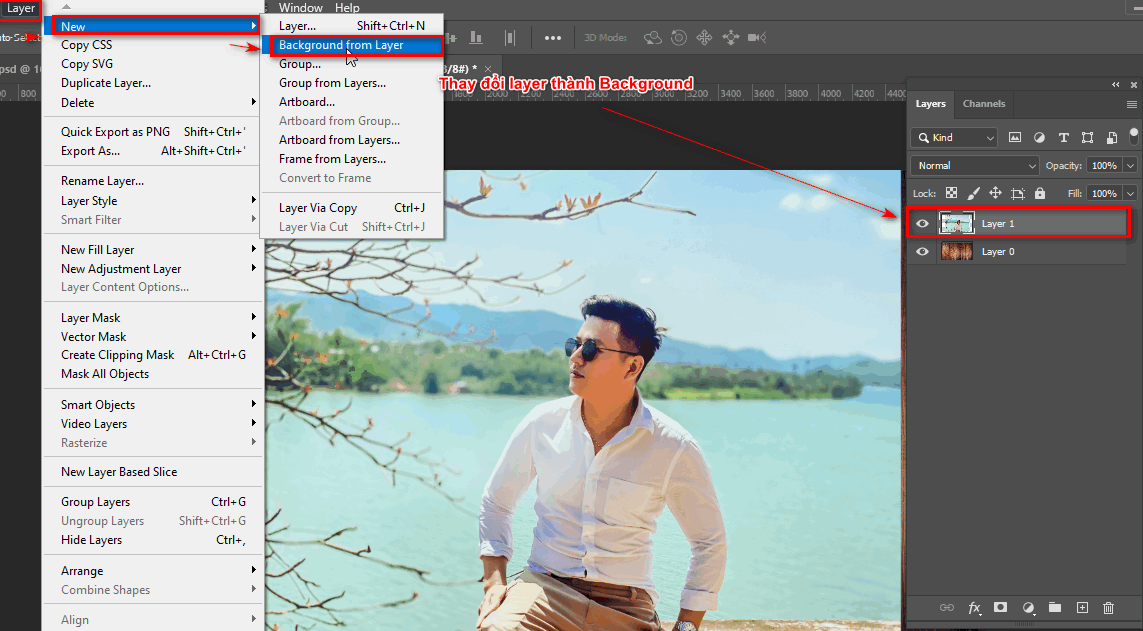1143x631 pixels.
Task: Hide Layer 0 with its eye toggle
Action: [x=922, y=251]
